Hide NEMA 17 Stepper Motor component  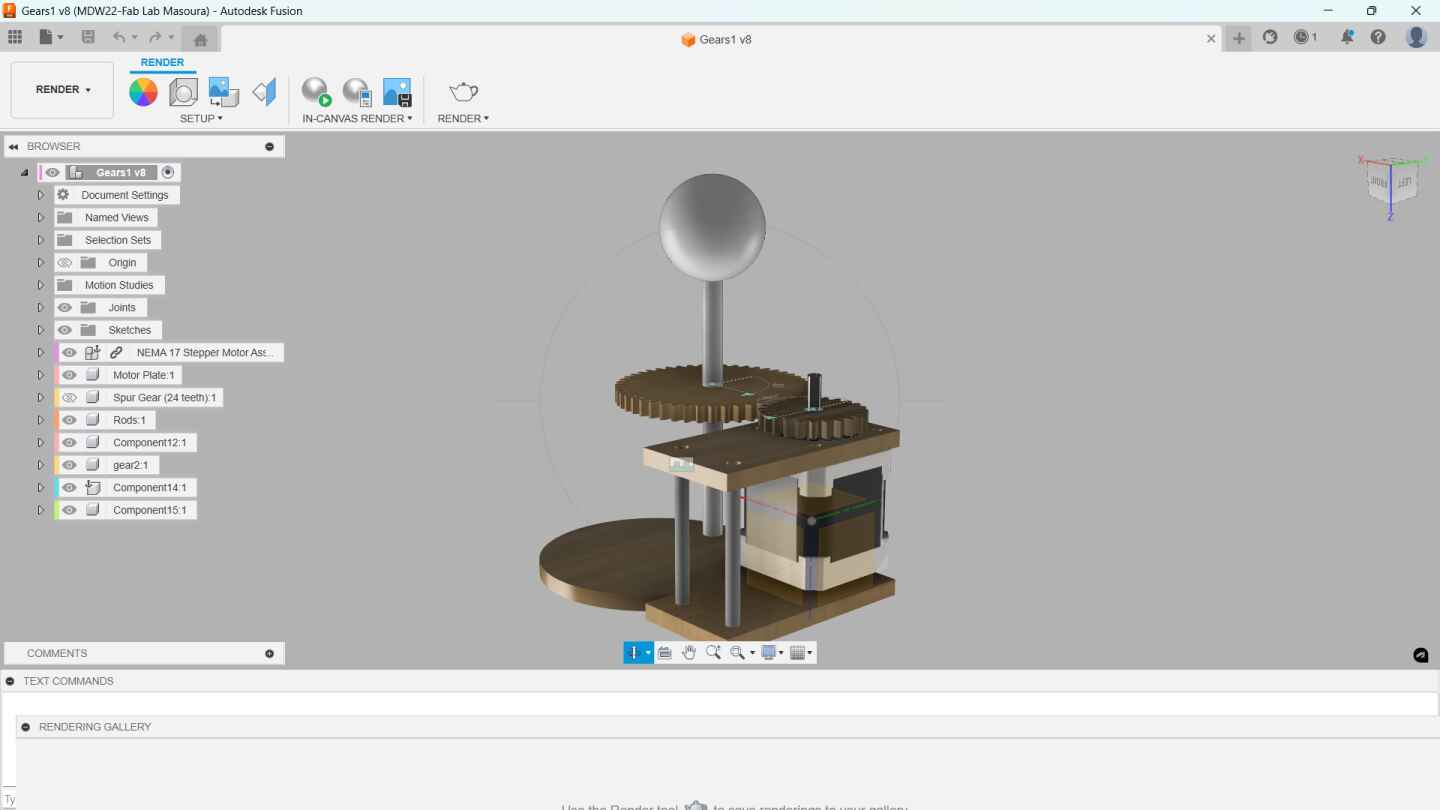69,352
